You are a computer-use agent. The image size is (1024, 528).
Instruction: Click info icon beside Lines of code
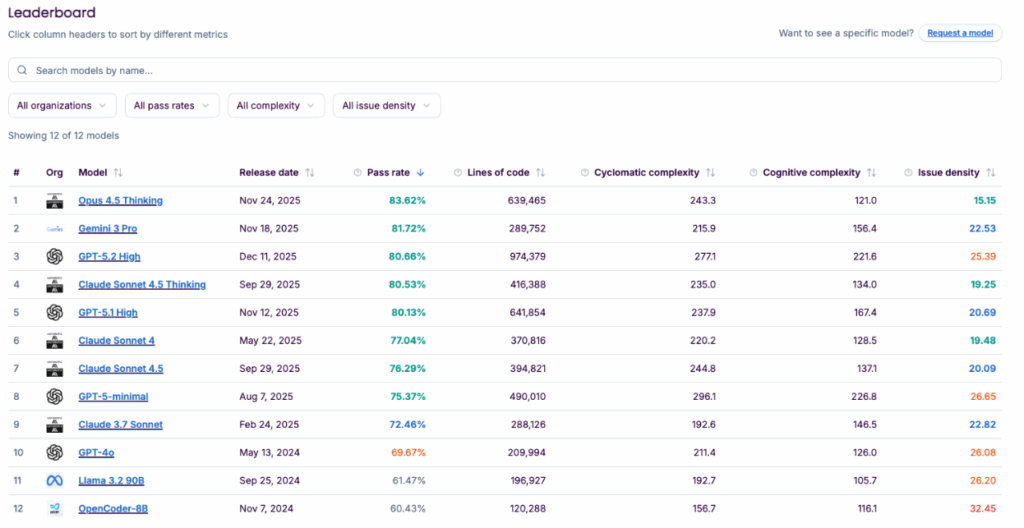pyautogui.click(x=457, y=173)
